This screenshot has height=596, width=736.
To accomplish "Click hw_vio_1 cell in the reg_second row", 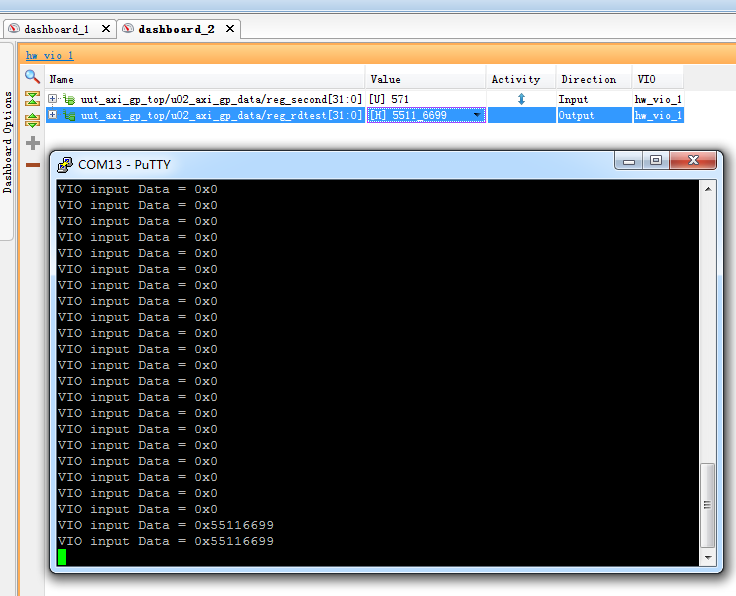I will [658, 99].
